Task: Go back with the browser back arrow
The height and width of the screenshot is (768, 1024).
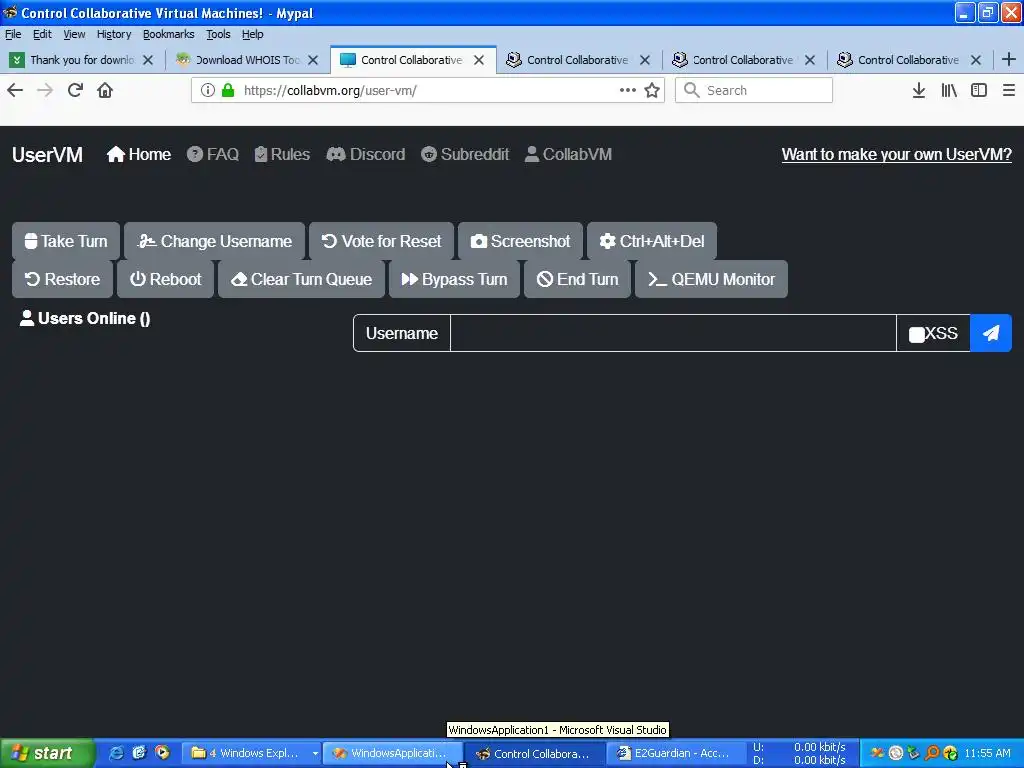Action: coord(15,90)
